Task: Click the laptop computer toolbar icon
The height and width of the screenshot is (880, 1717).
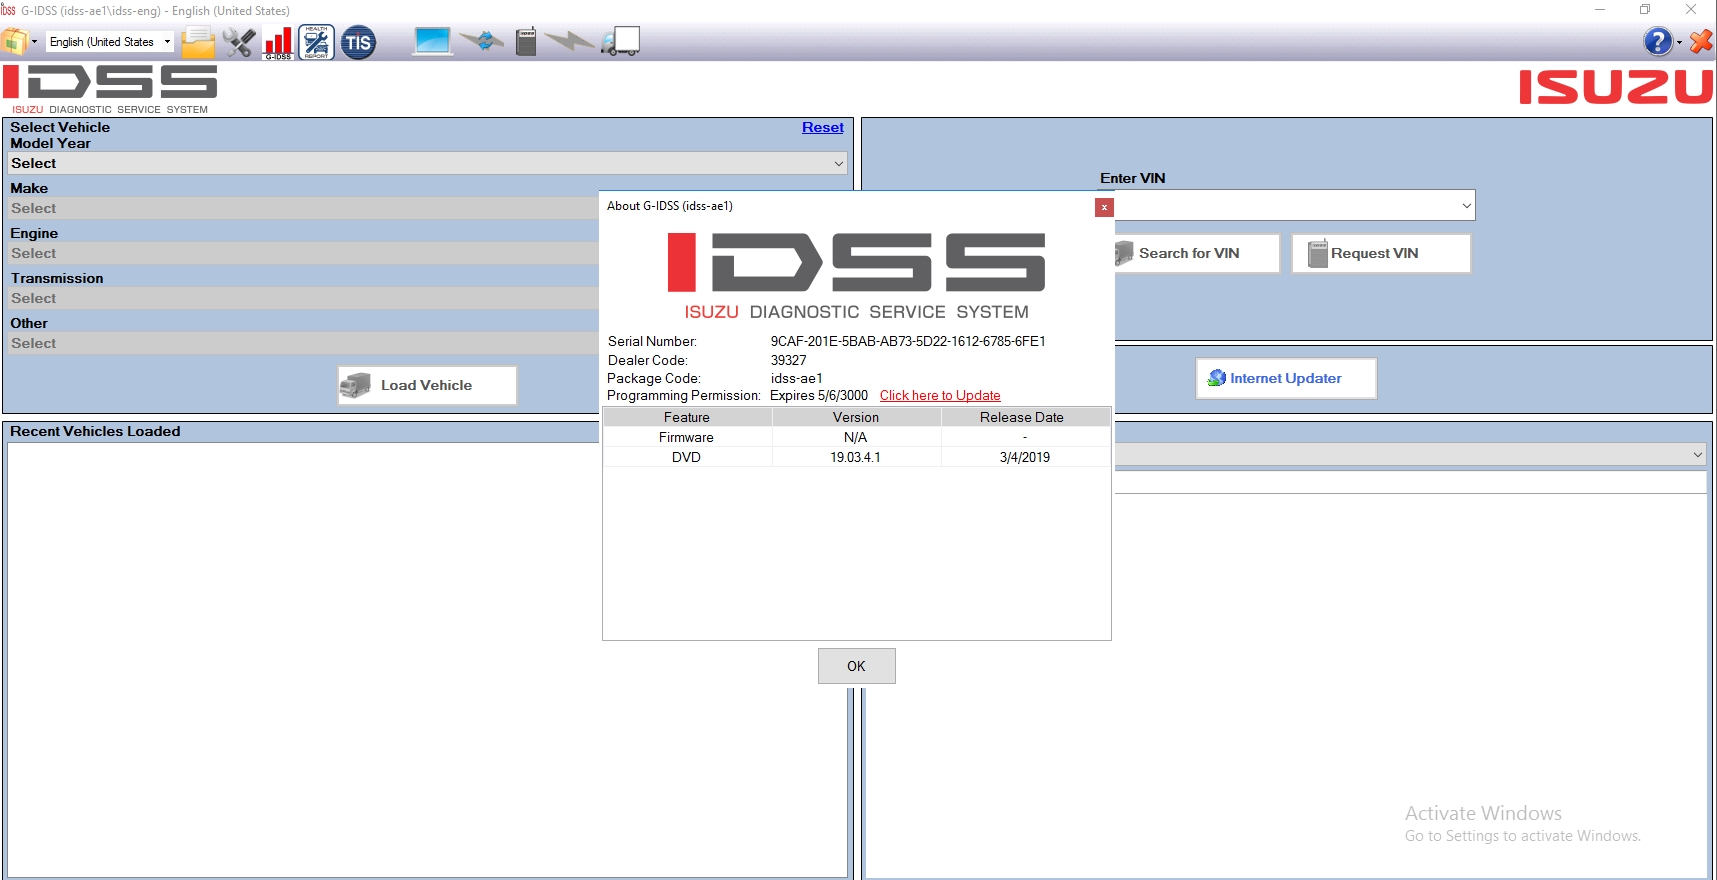Action: point(433,41)
